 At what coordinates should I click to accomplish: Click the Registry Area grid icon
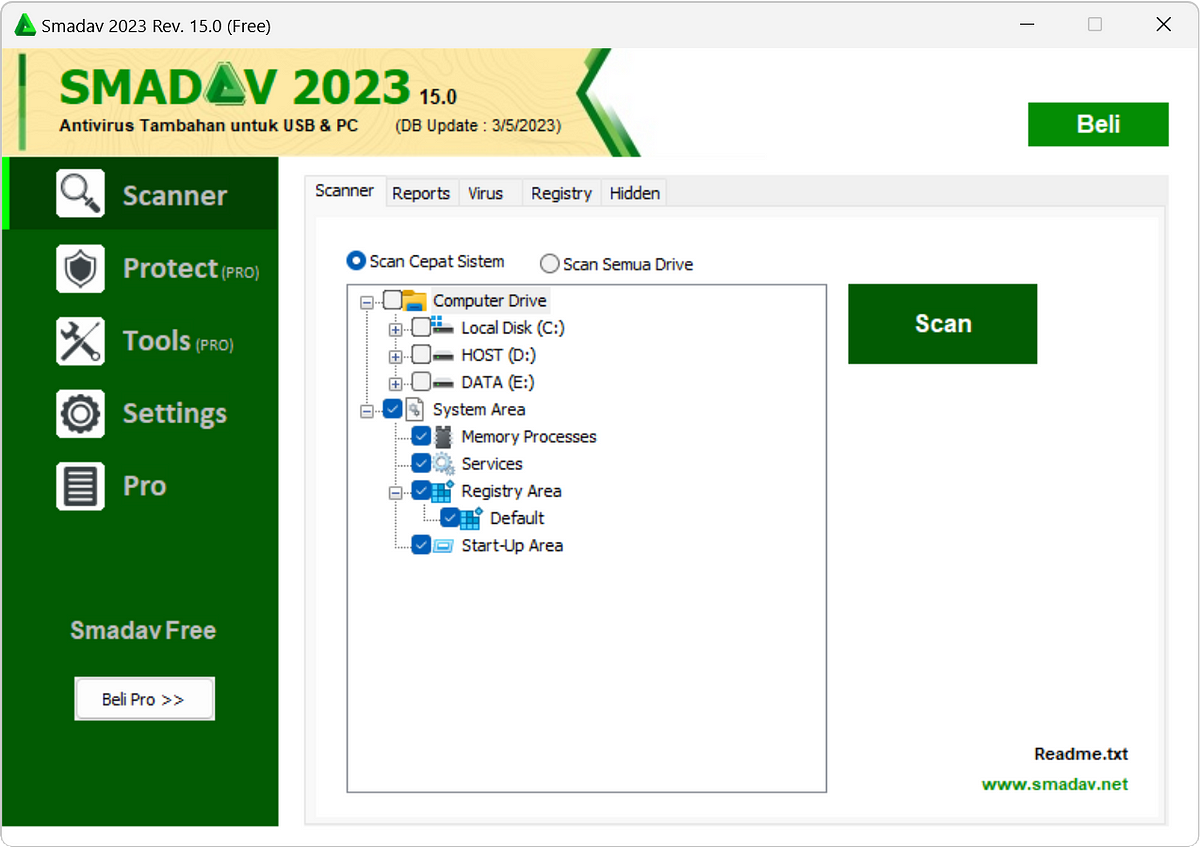tap(443, 490)
